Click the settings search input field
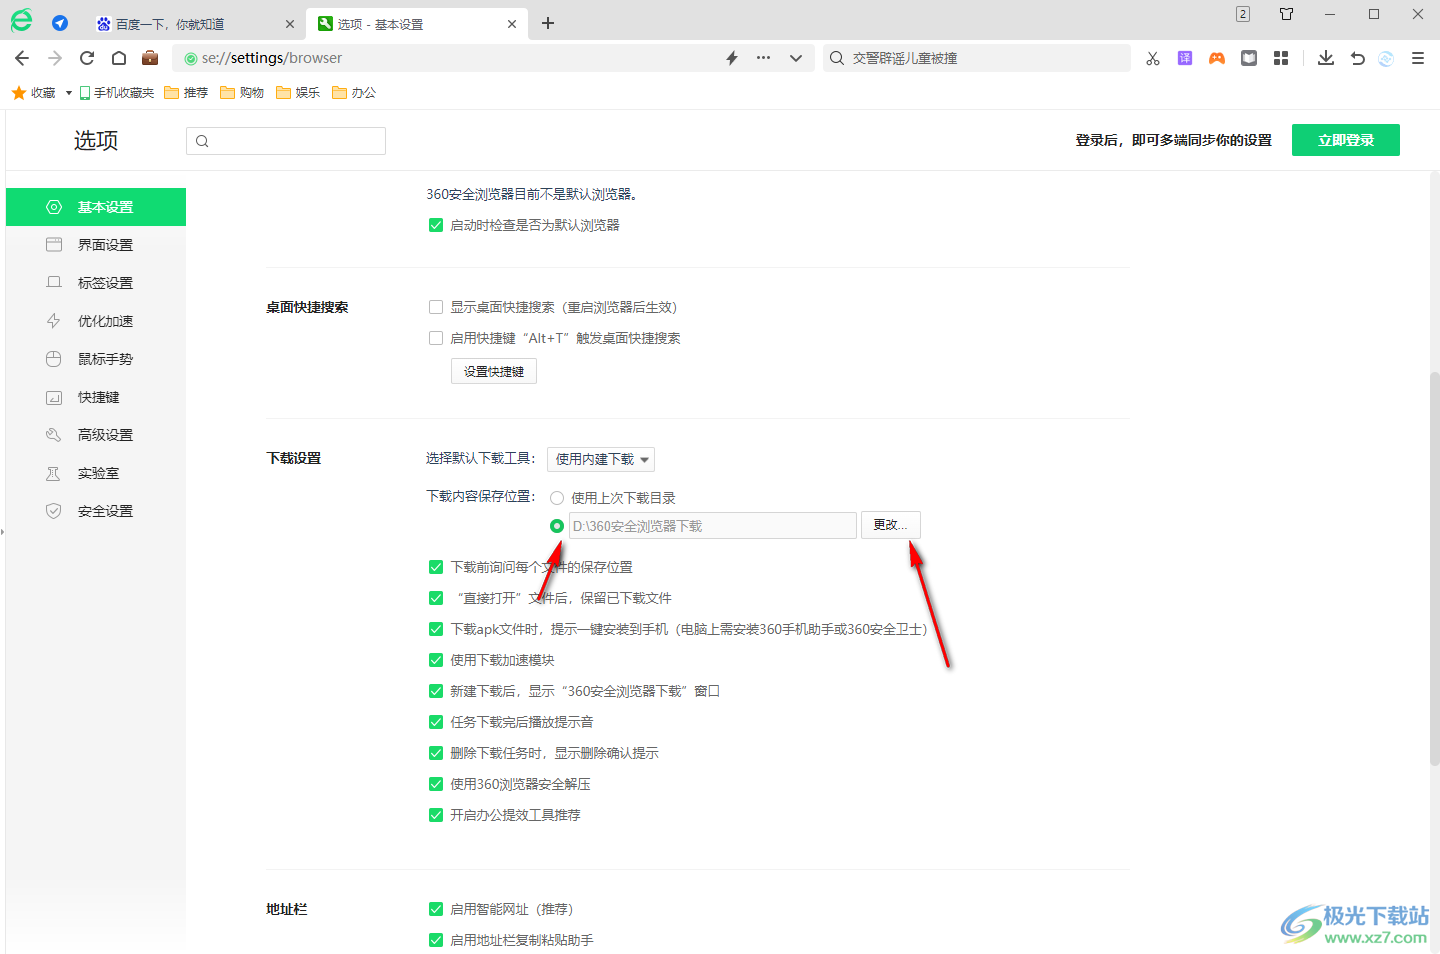Viewport: 1440px width, 954px height. [286, 141]
